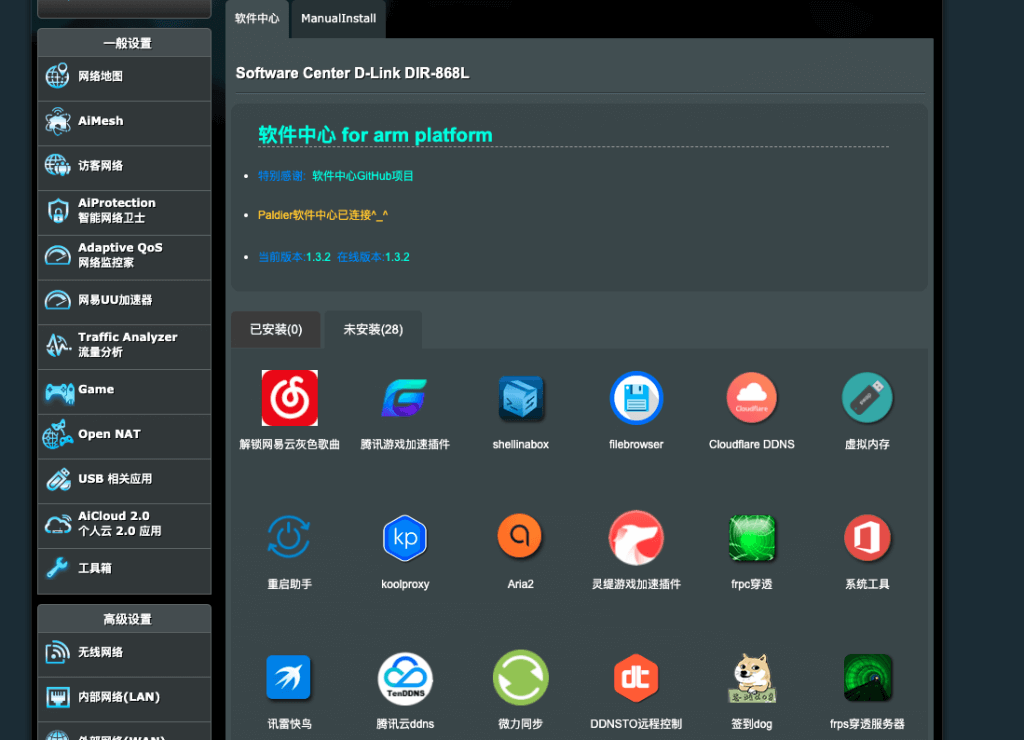Open the 腾讯云ddns TenDDNS icon

point(405,678)
